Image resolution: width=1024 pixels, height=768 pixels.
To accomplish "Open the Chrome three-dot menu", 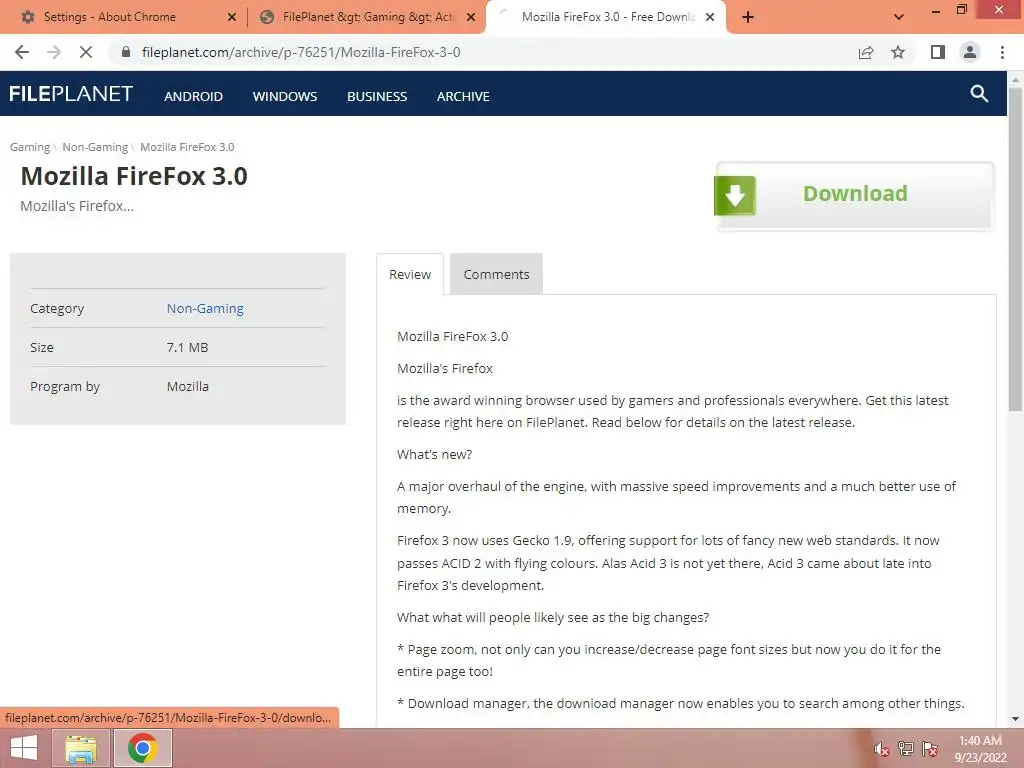I will [1002, 52].
